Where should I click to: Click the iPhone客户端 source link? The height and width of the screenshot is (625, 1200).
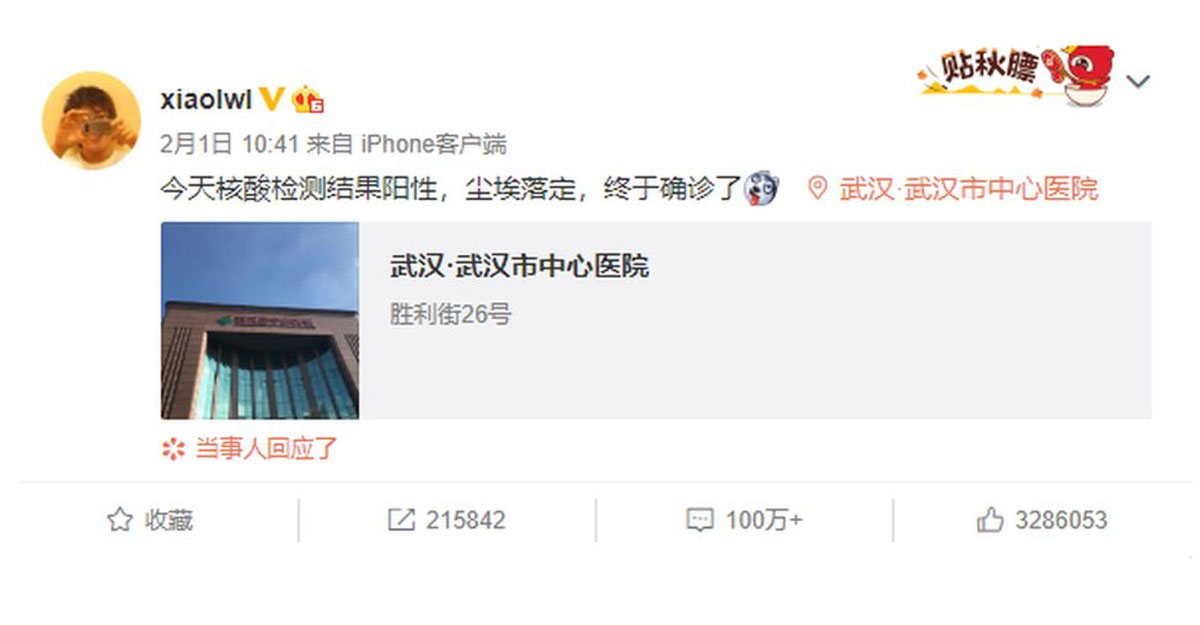tap(433, 144)
